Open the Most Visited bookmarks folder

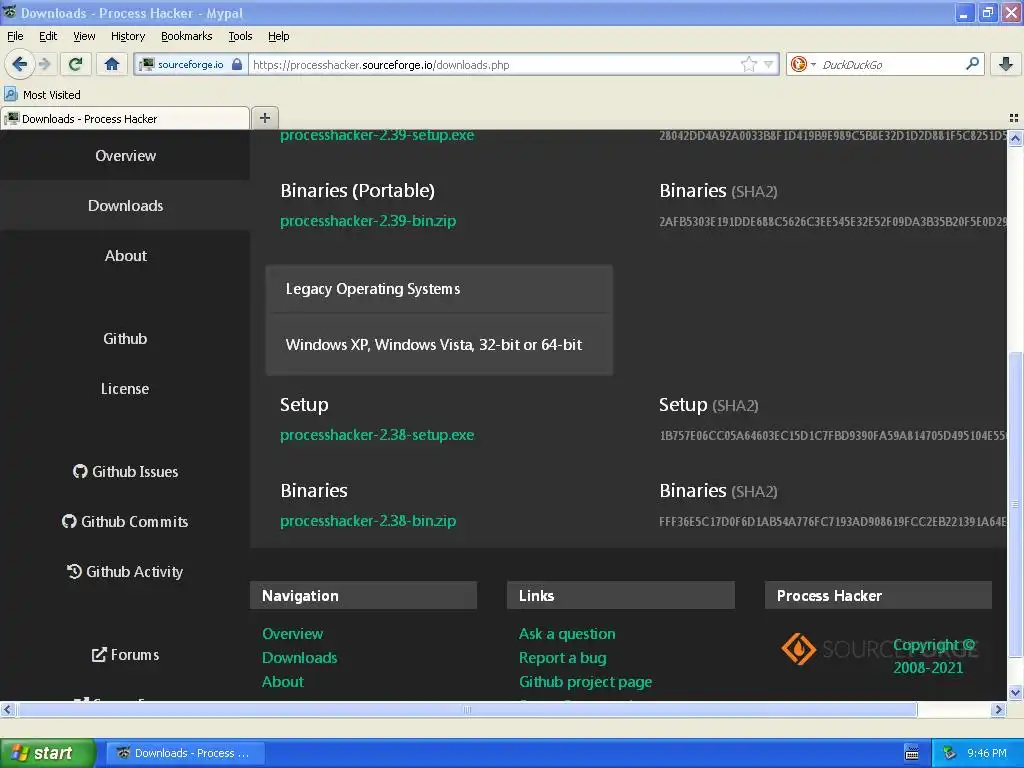pos(43,95)
